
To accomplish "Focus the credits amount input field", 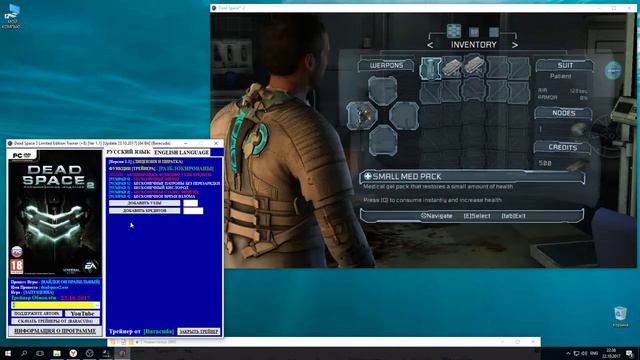I will [x=193, y=211].
